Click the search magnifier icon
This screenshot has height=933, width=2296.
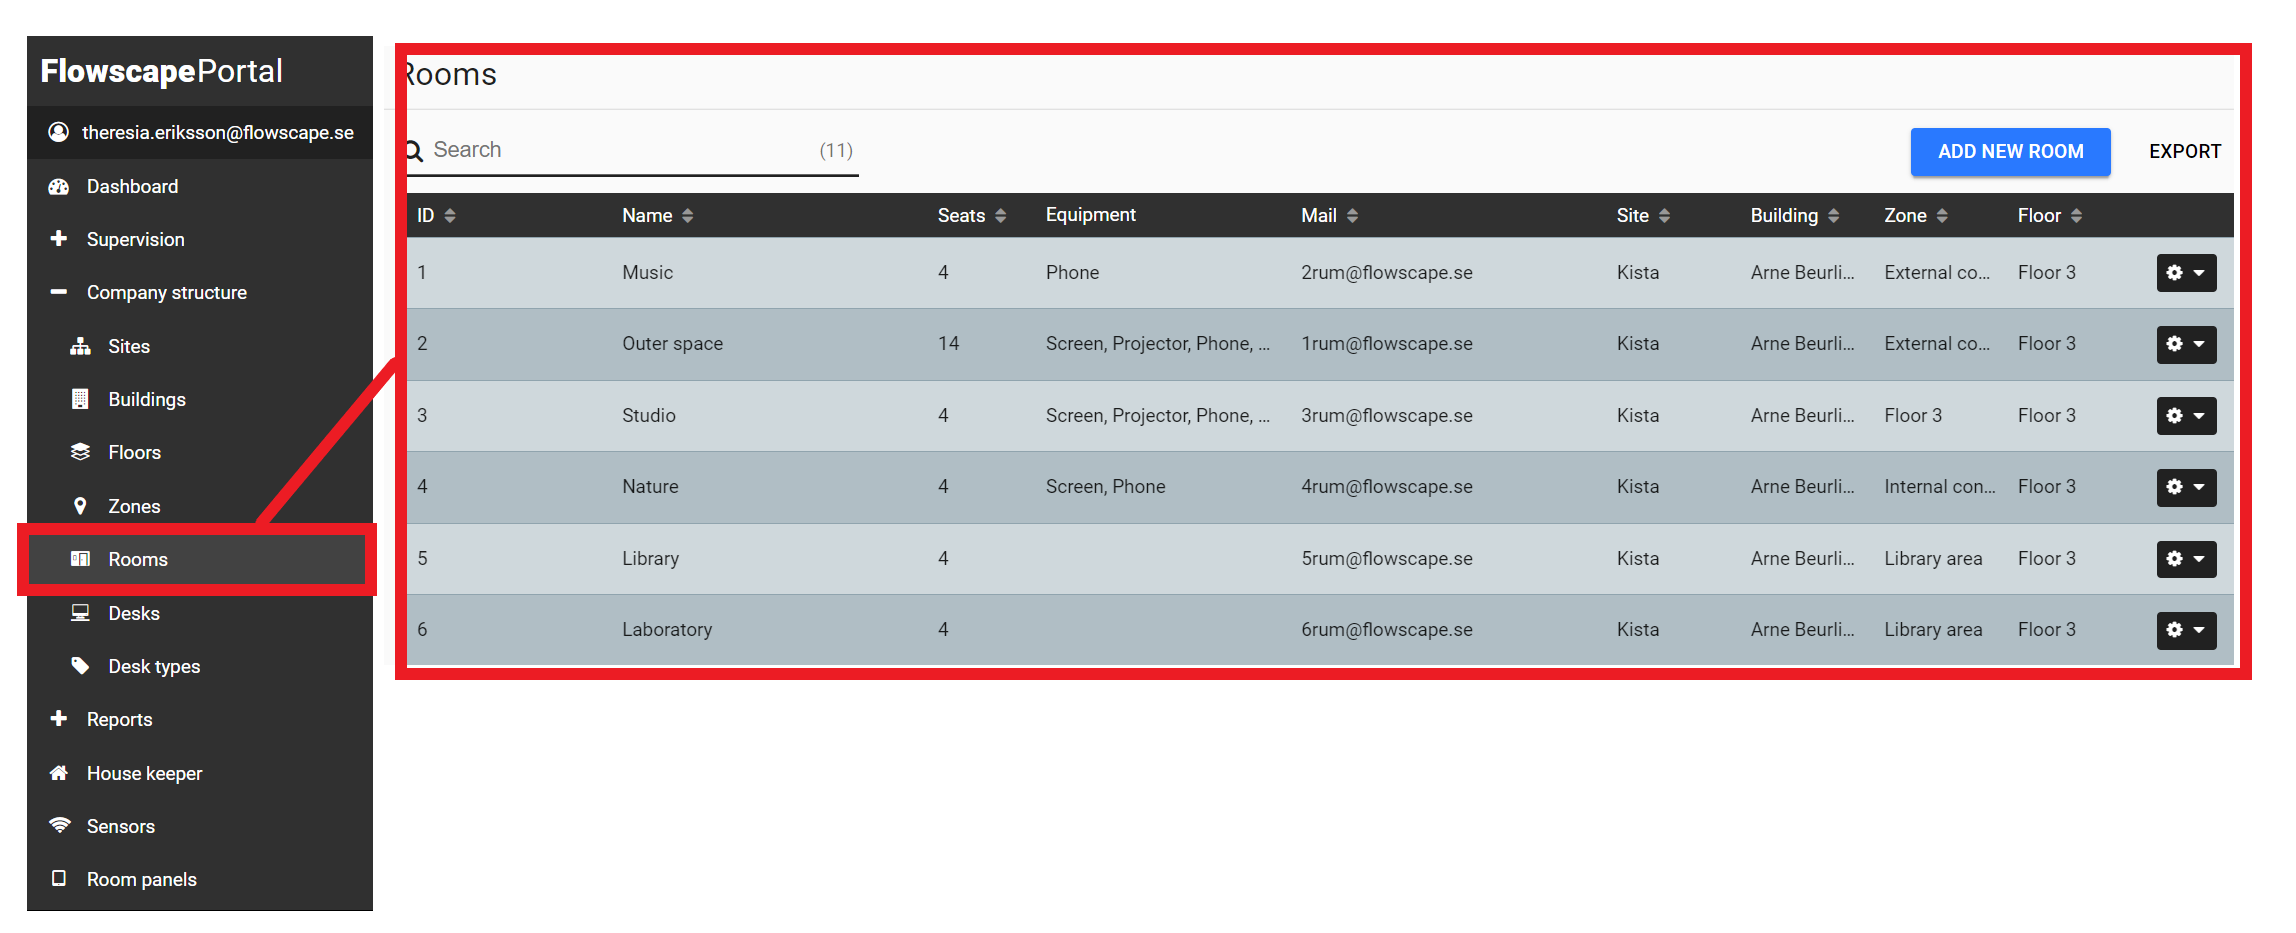tap(414, 151)
